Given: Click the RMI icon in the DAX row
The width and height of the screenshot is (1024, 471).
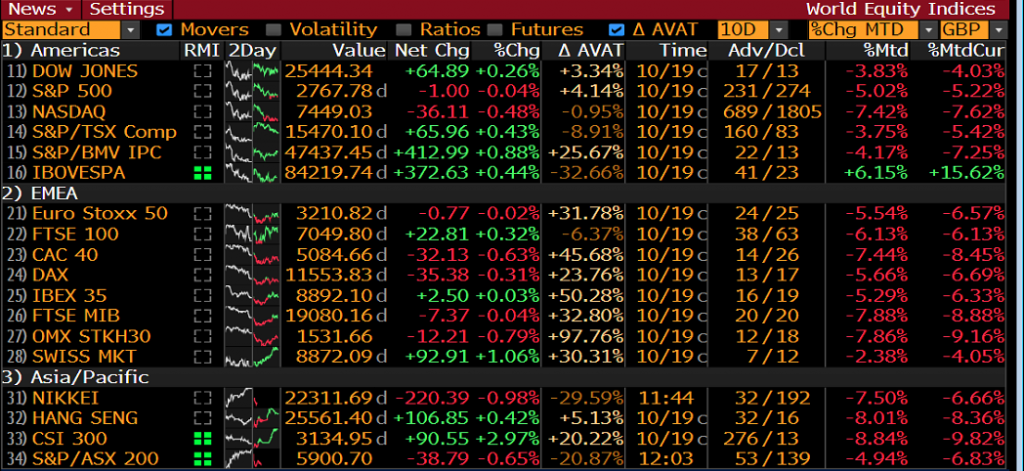Looking at the screenshot, I should click(204, 275).
